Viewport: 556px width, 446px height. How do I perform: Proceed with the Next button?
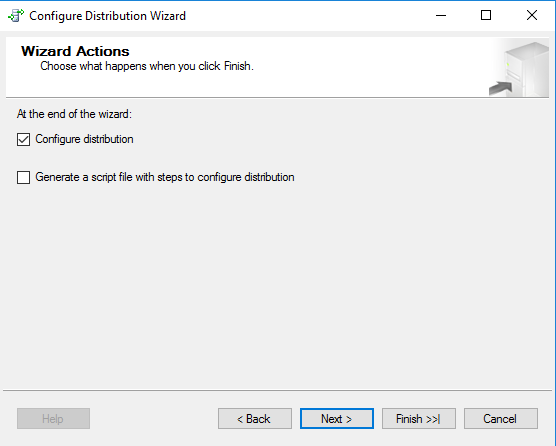pyautogui.click(x=337, y=419)
